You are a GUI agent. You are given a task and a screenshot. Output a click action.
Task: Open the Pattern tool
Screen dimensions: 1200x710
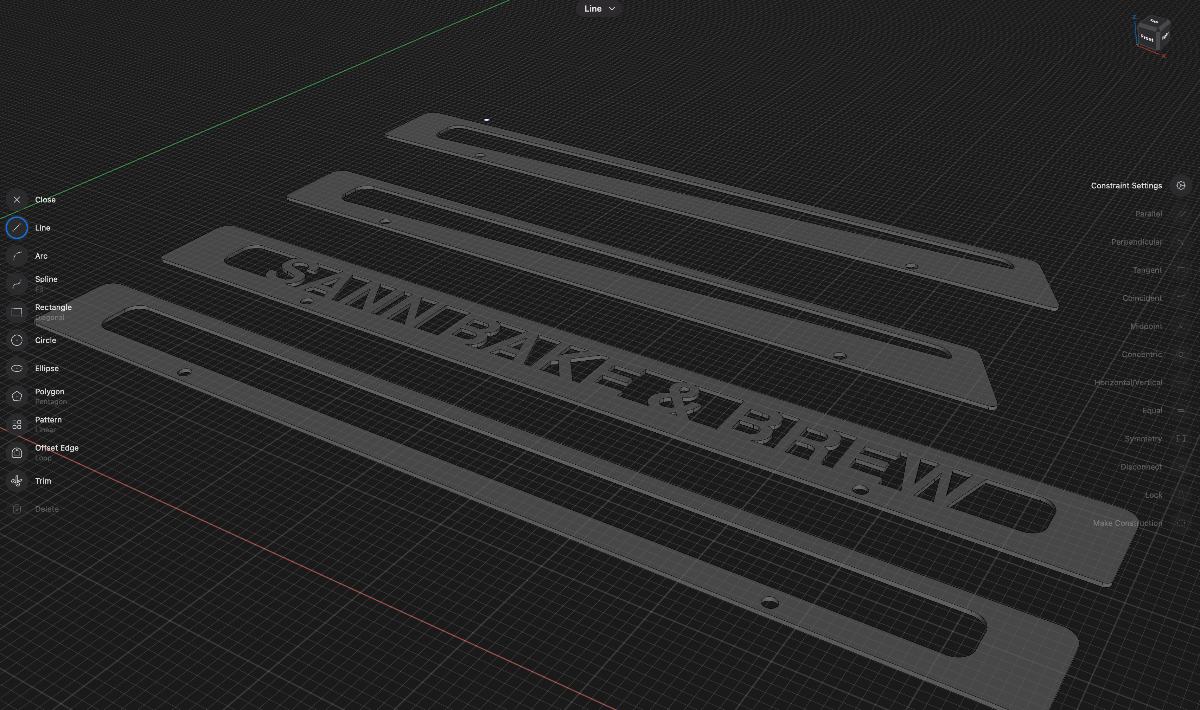[x=17, y=424]
